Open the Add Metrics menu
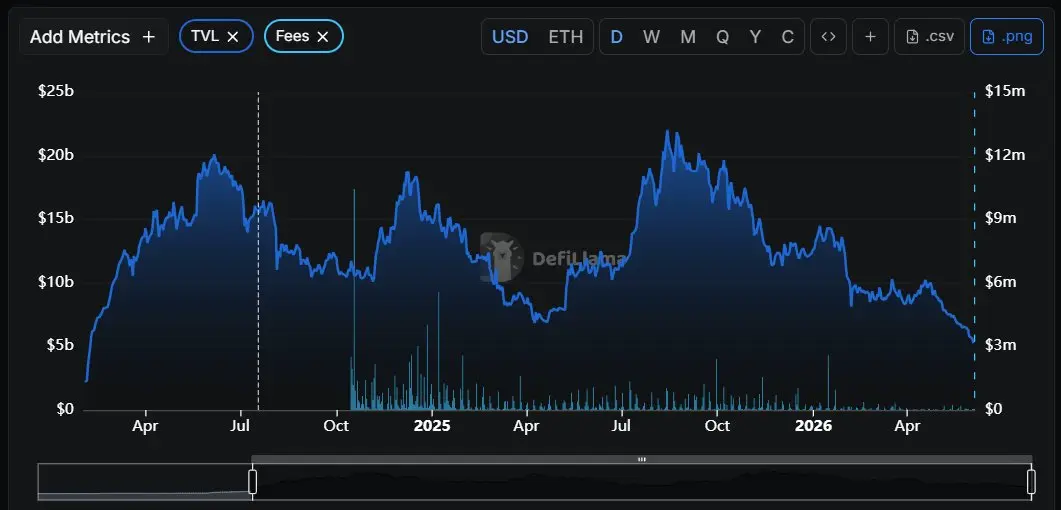1061x510 pixels. tap(93, 37)
